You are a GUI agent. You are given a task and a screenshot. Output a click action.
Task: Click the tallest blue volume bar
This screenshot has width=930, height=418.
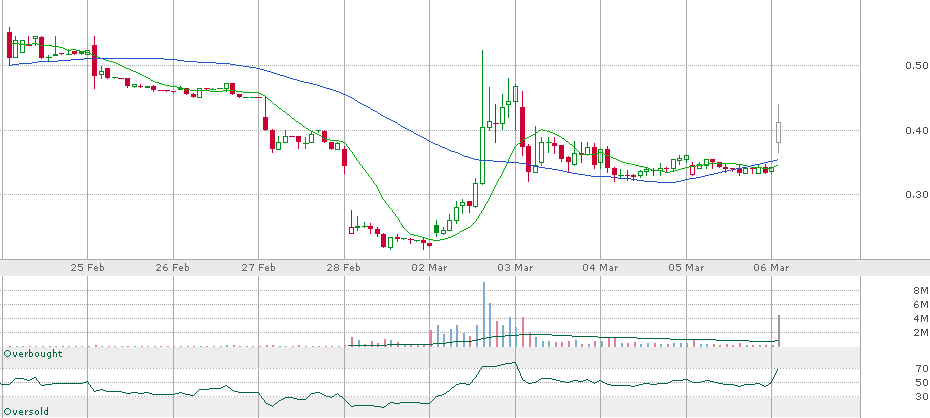click(484, 314)
